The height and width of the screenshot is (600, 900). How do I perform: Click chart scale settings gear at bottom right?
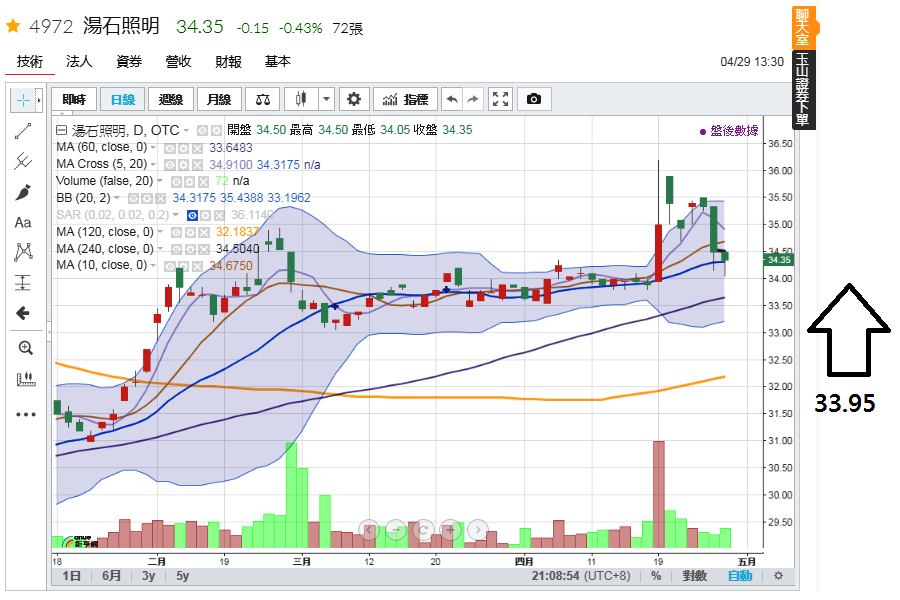[x=778, y=575]
